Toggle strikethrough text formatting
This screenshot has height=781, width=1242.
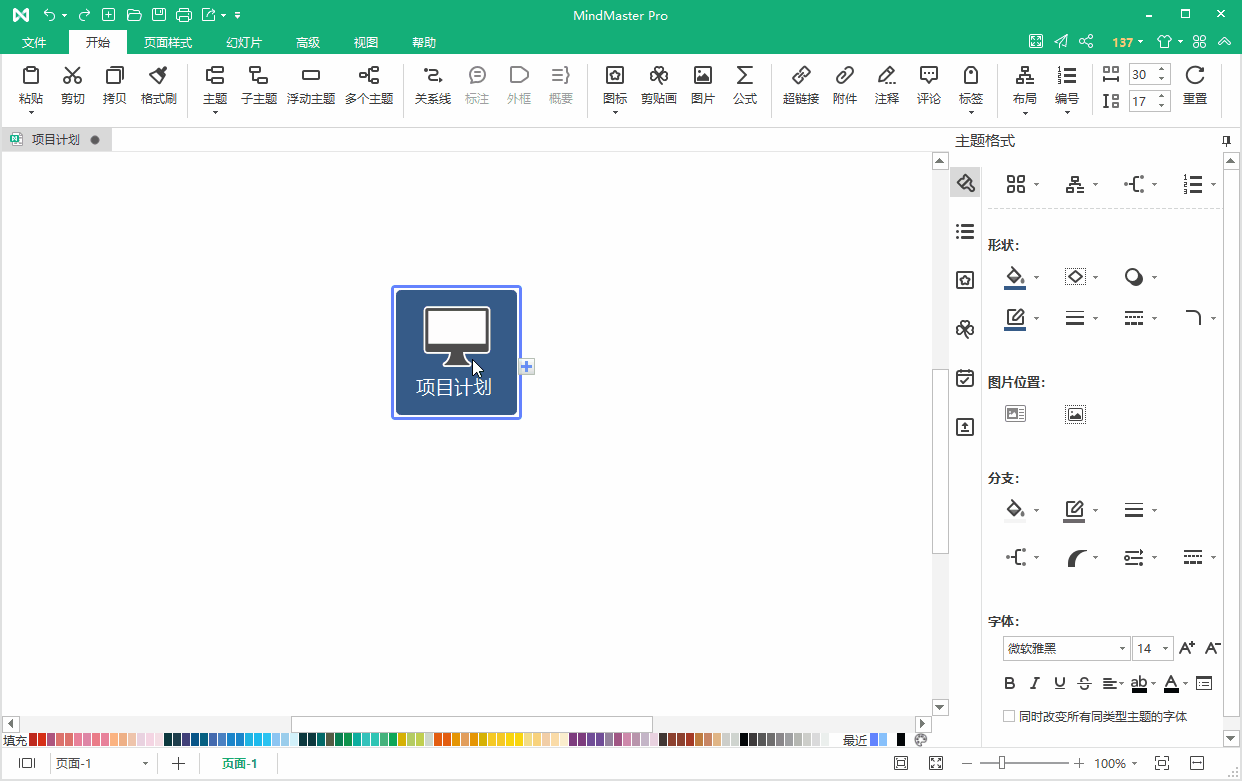1085,684
